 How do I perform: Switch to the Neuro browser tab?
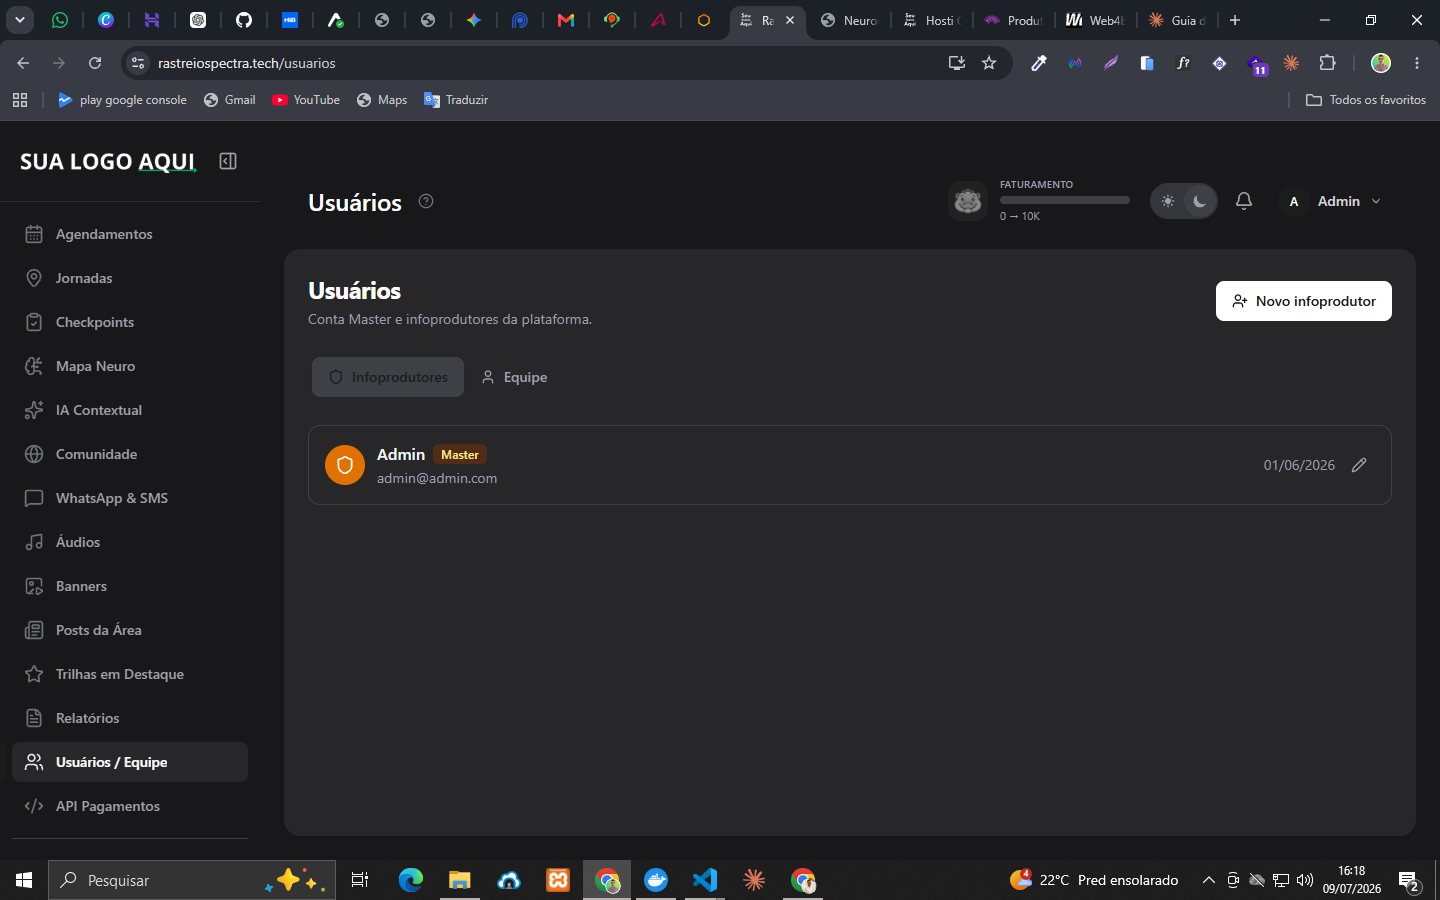(849, 20)
